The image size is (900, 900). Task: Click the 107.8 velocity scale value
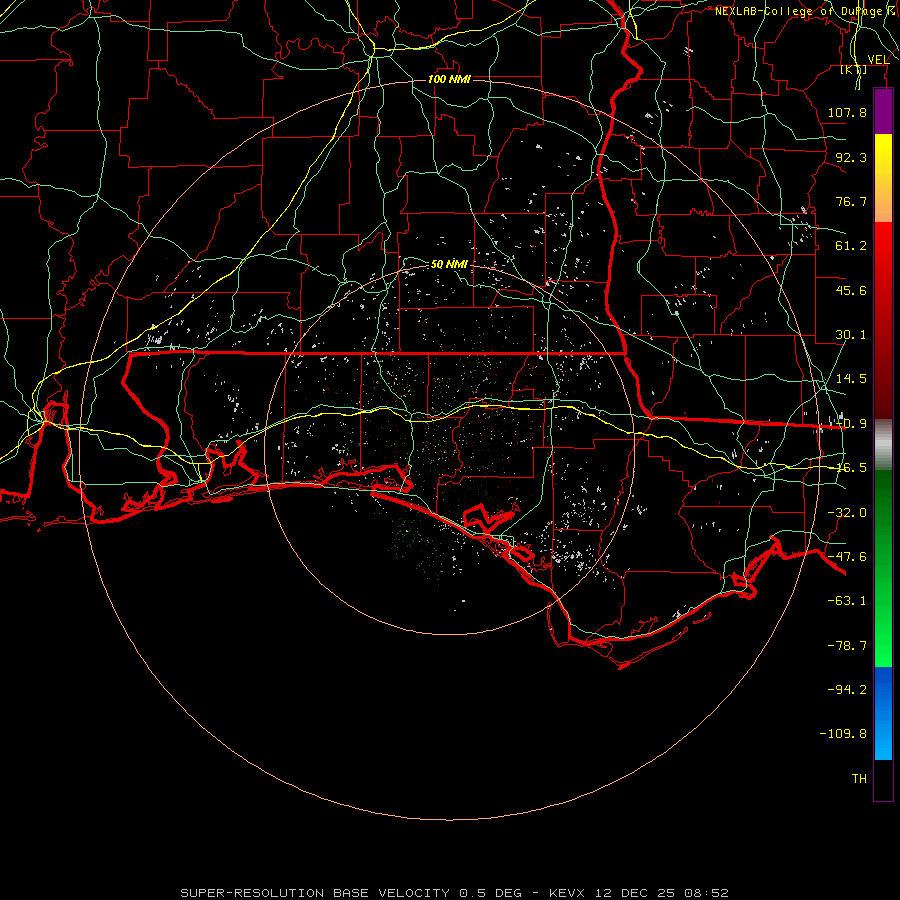click(x=847, y=112)
